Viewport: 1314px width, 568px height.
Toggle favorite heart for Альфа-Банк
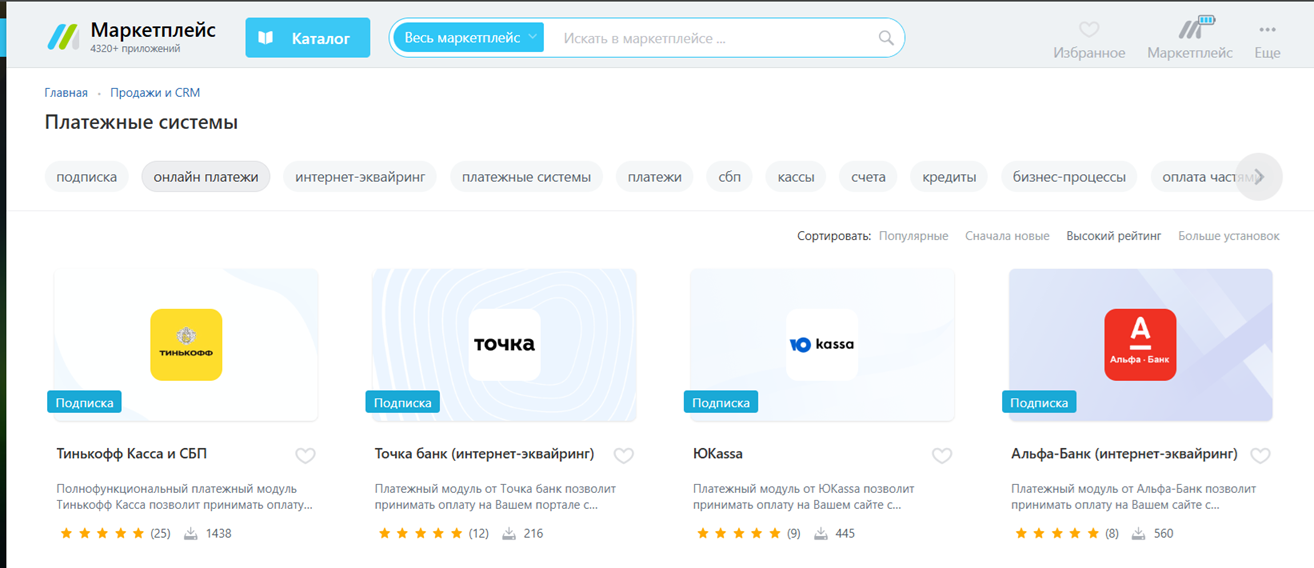coord(1260,456)
